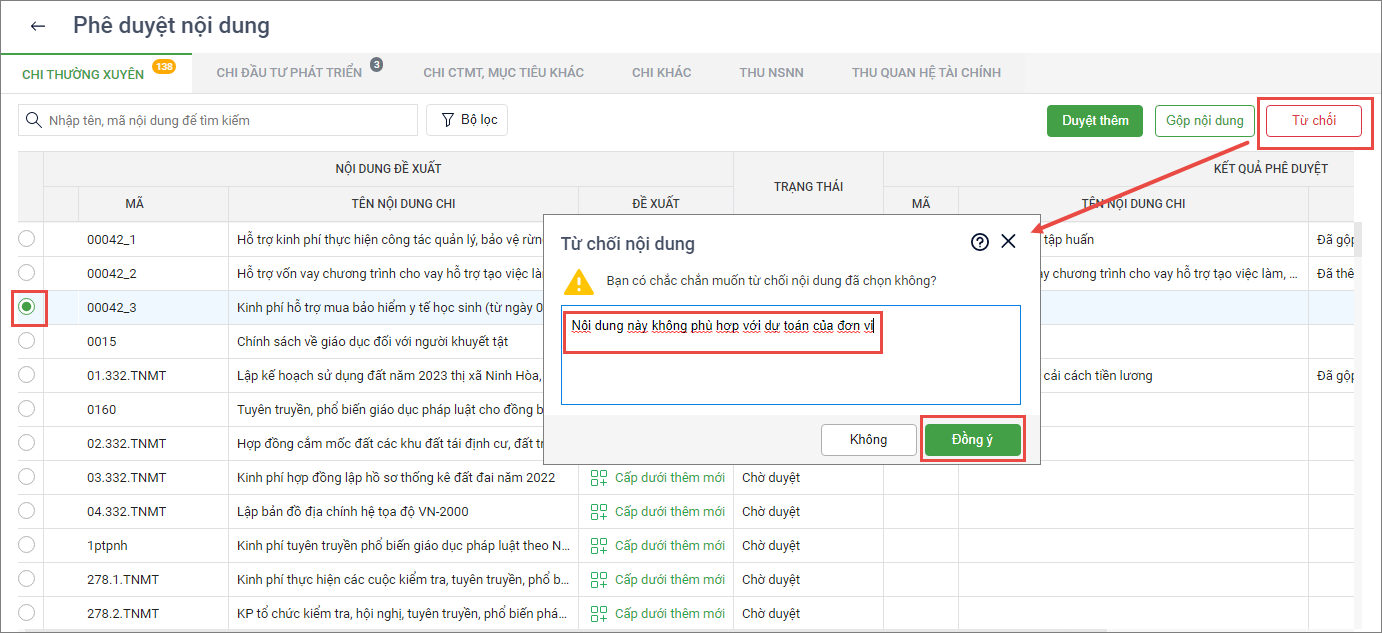Select radio button for row 00042_1
1382x633 pixels.
[27, 239]
